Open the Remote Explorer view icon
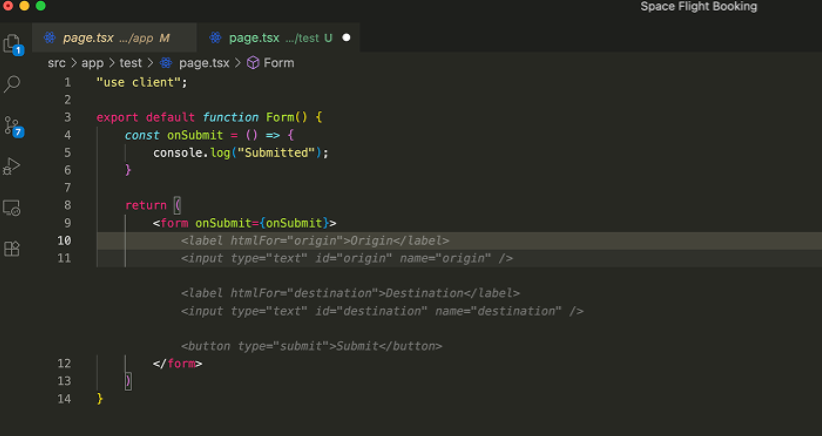The width and height of the screenshot is (822, 436). point(13,208)
